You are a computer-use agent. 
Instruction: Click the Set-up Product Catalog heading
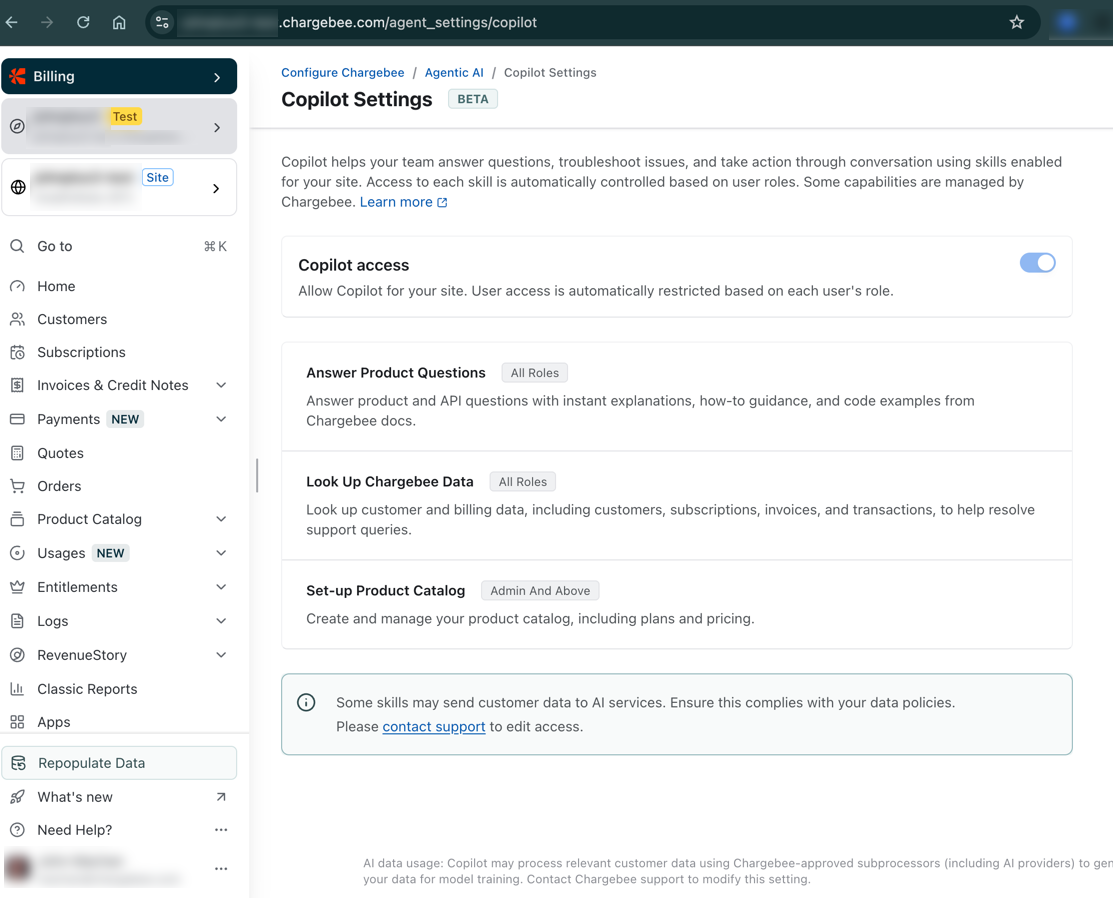click(385, 591)
